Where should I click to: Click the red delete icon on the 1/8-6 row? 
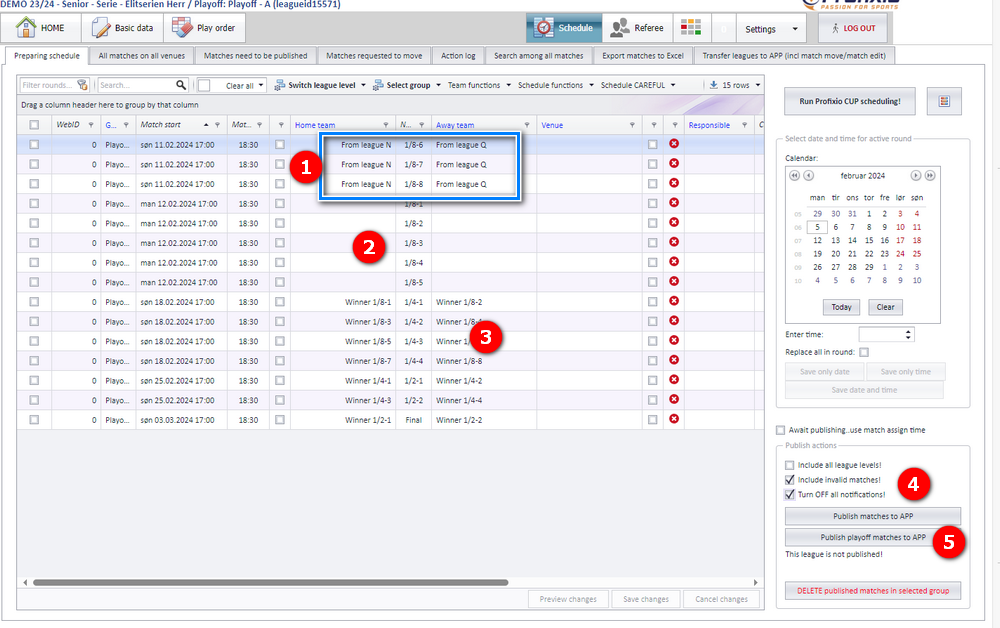(x=674, y=143)
